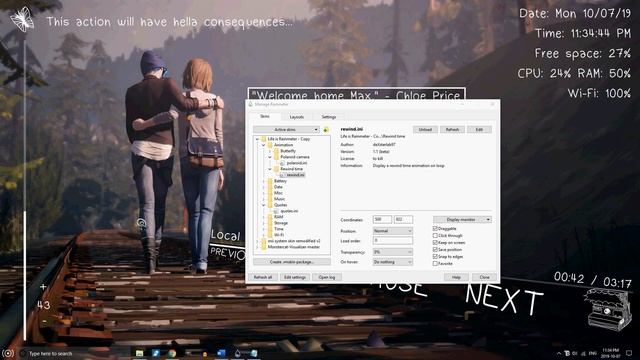Screen dimensions: 640x360
Task: Enable the Click through checkbox
Action: (x=435, y=236)
